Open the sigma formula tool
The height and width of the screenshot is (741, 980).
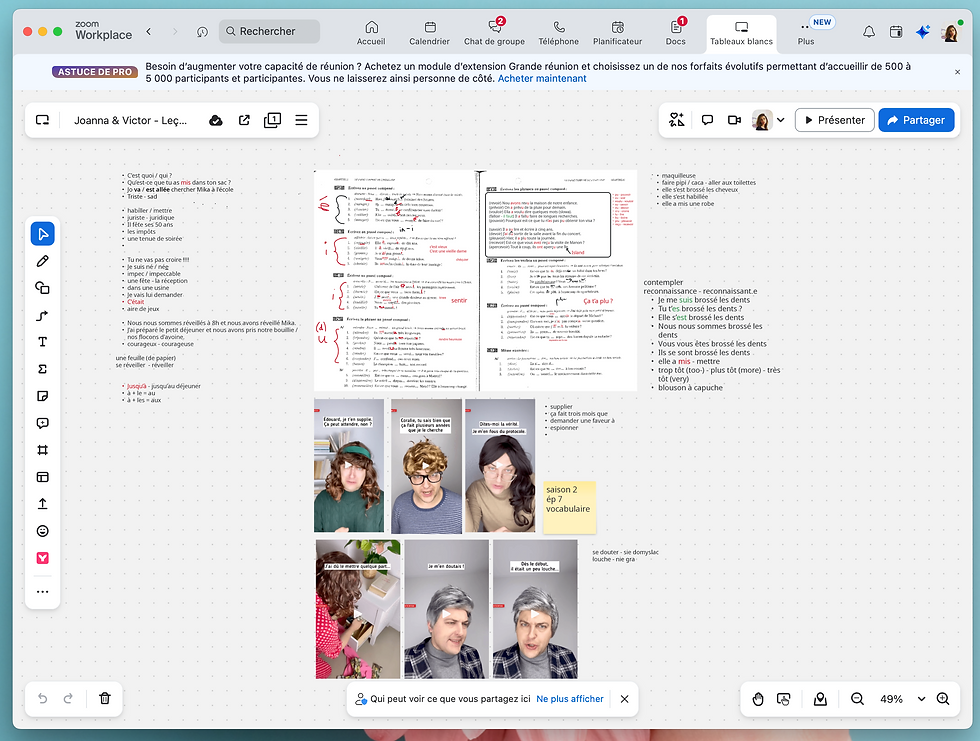click(x=42, y=369)
